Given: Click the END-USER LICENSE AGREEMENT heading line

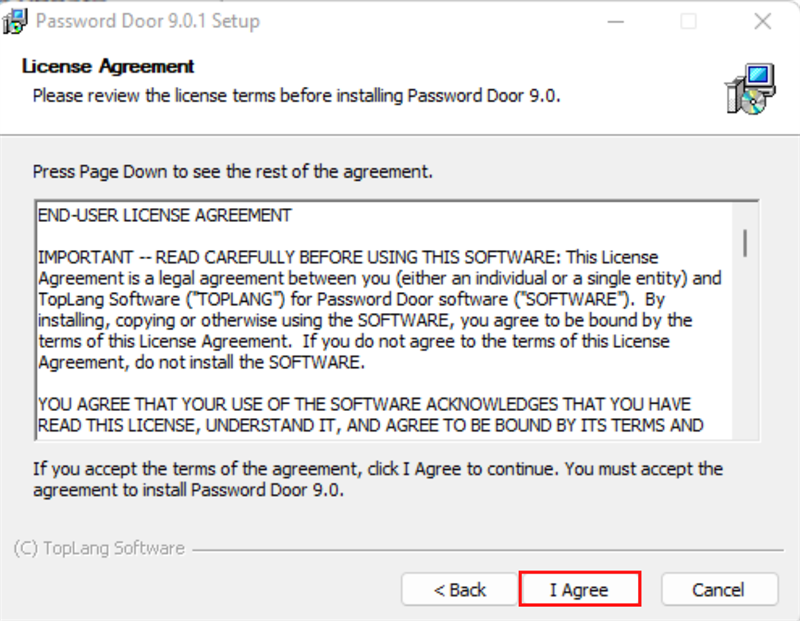Looking at the screenshot, I should point(164,215).
